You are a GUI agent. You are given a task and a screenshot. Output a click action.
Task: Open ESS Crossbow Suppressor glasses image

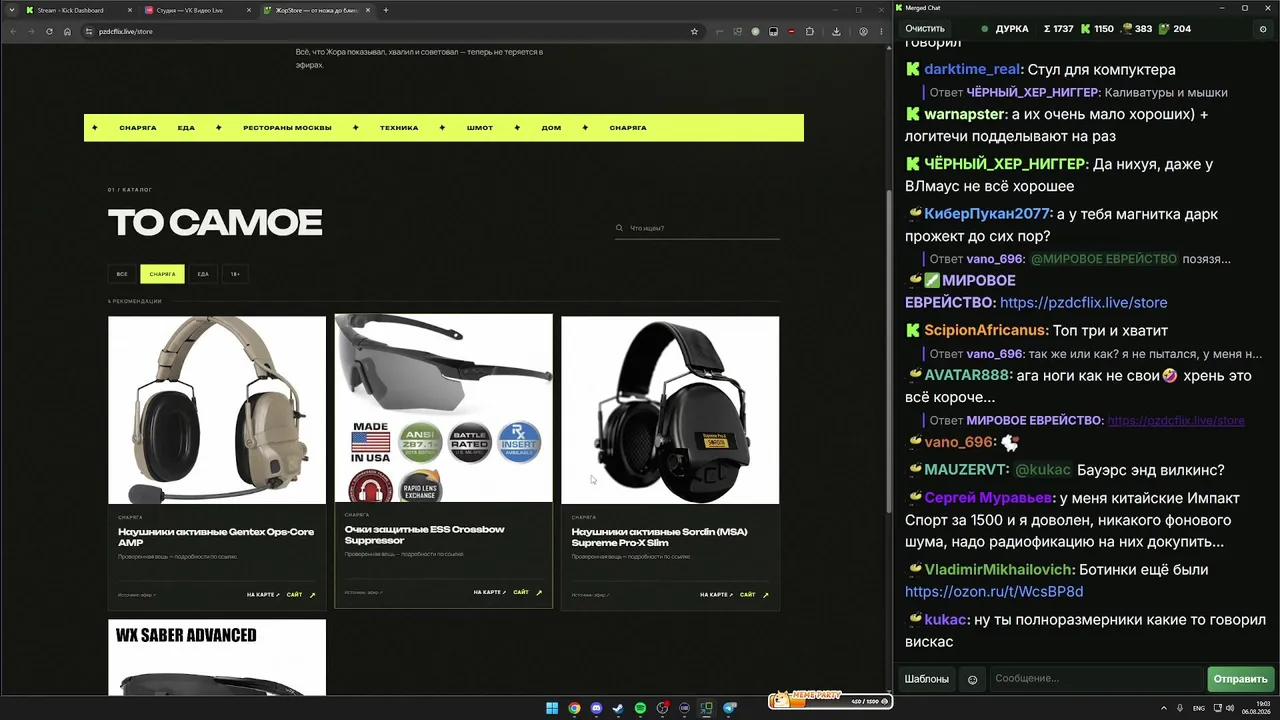click(x=443, y=408)
